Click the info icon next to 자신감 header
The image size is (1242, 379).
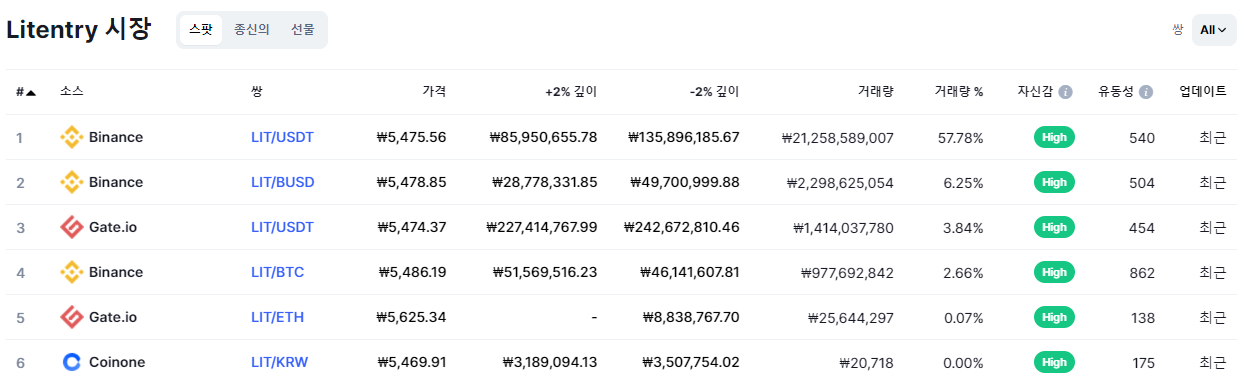click(1065, 92)
